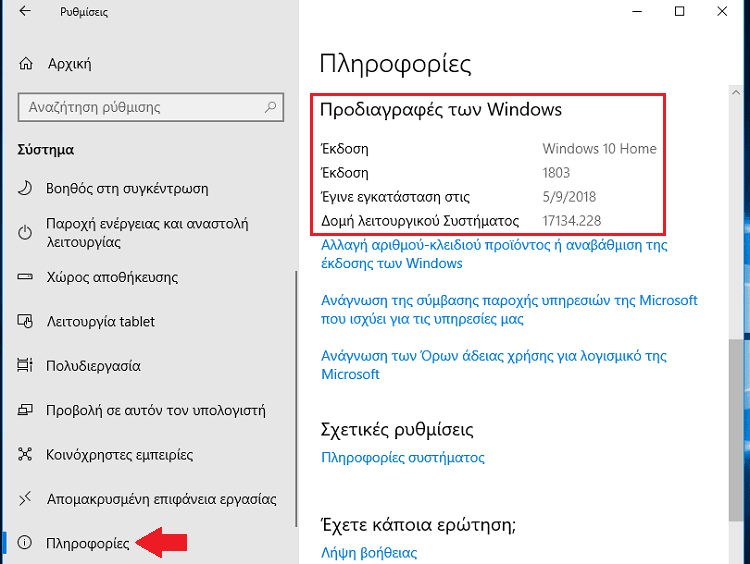Click Πληροφορίες συστήματος link
The height and width of the screenshot is (564, 750).
coord(403,457)
